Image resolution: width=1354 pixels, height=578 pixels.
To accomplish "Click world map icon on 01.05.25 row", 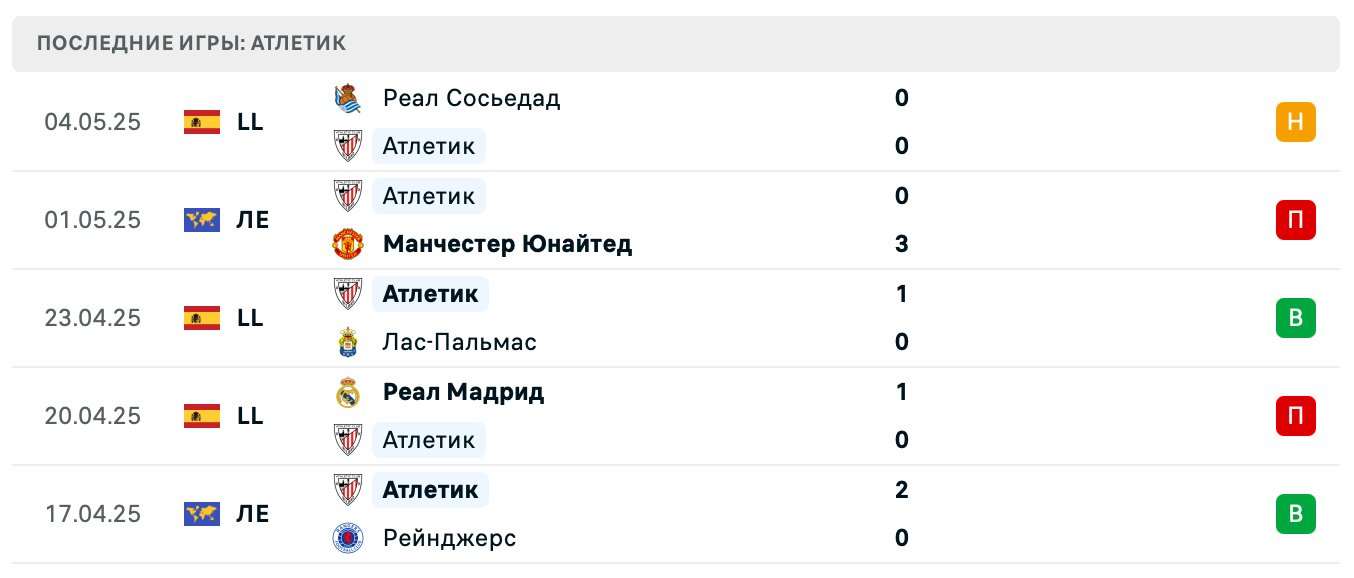I will (x=202, y=220).
